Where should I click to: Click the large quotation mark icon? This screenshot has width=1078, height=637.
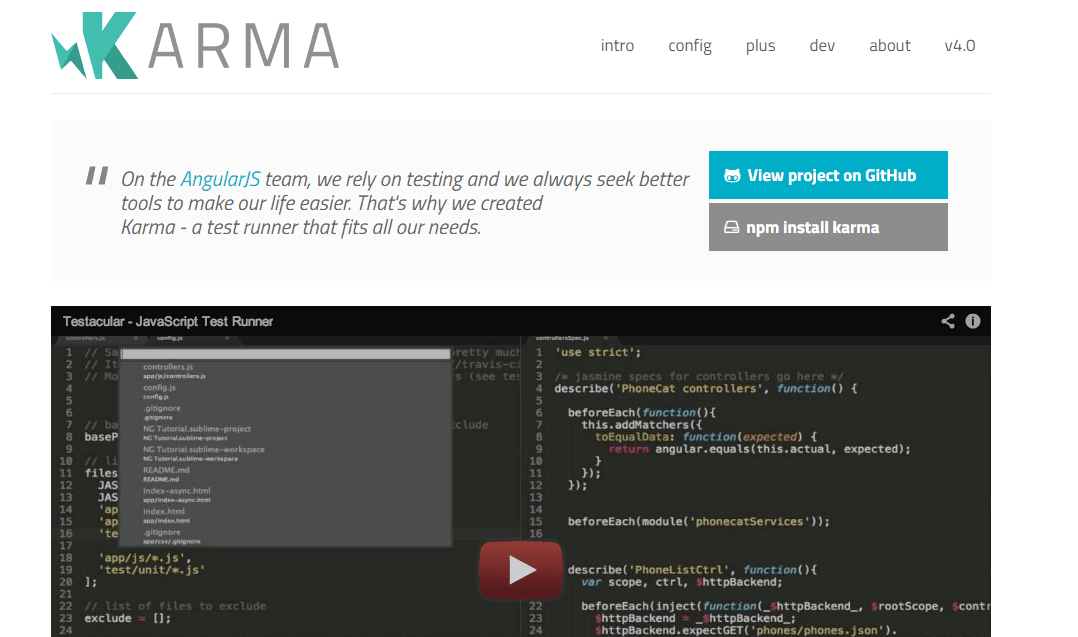(97, 177)
